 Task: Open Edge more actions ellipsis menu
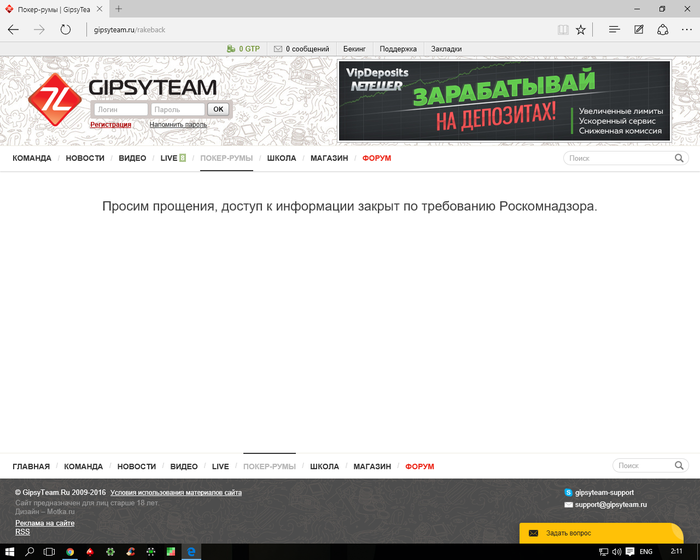[687, 30]
